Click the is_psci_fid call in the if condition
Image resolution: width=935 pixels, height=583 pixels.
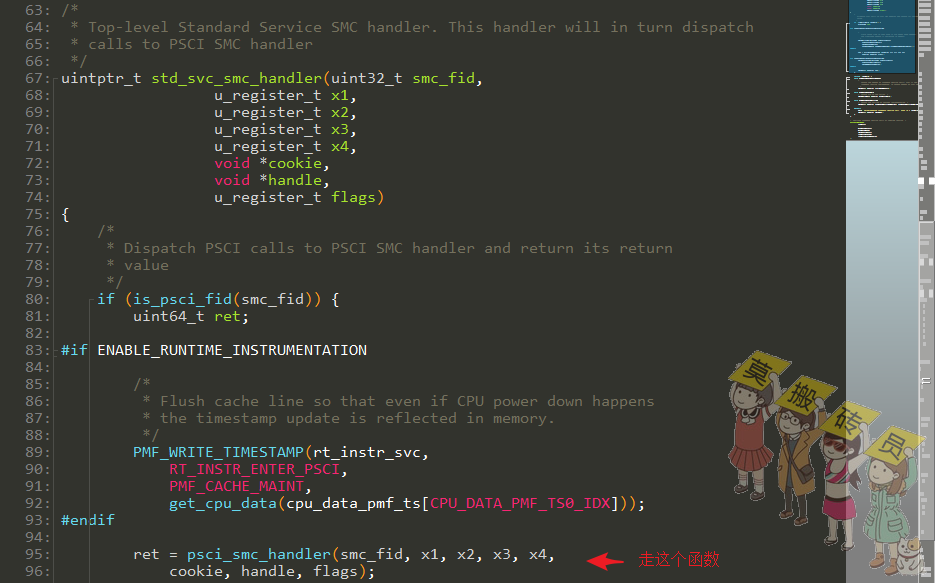click(x=182, y=299)
